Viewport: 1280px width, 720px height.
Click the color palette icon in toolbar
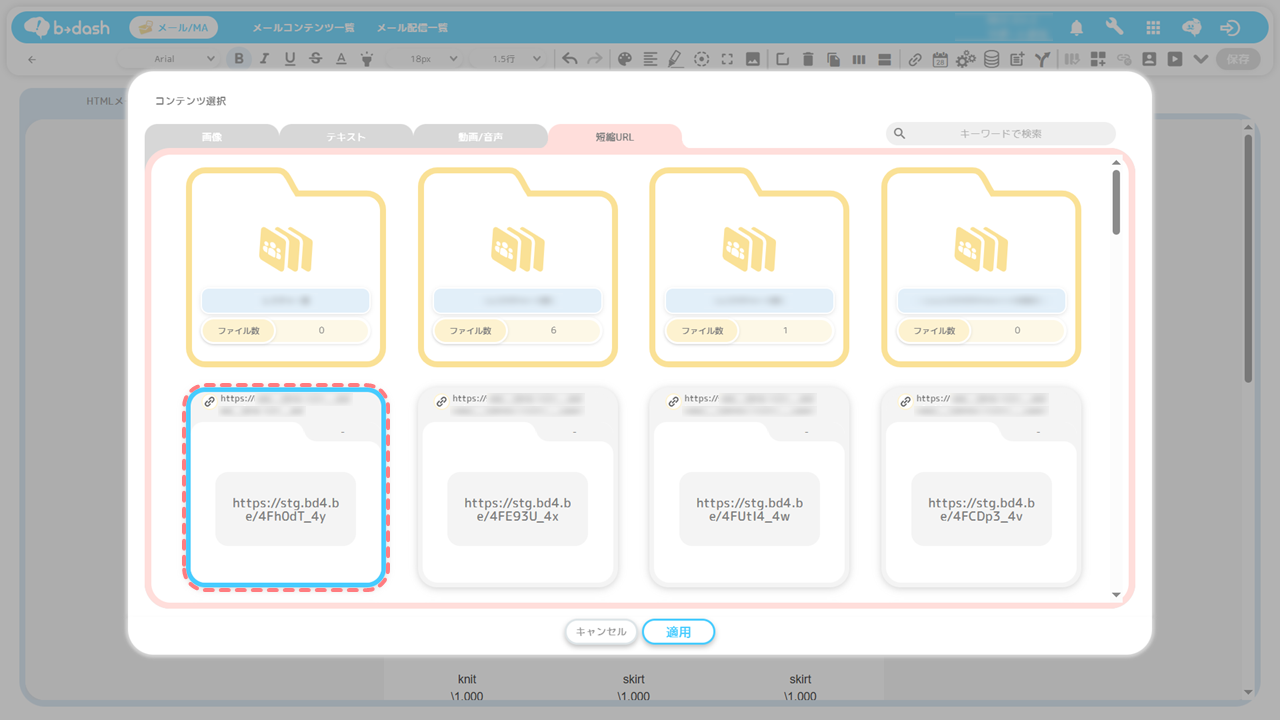click(625, 59)
